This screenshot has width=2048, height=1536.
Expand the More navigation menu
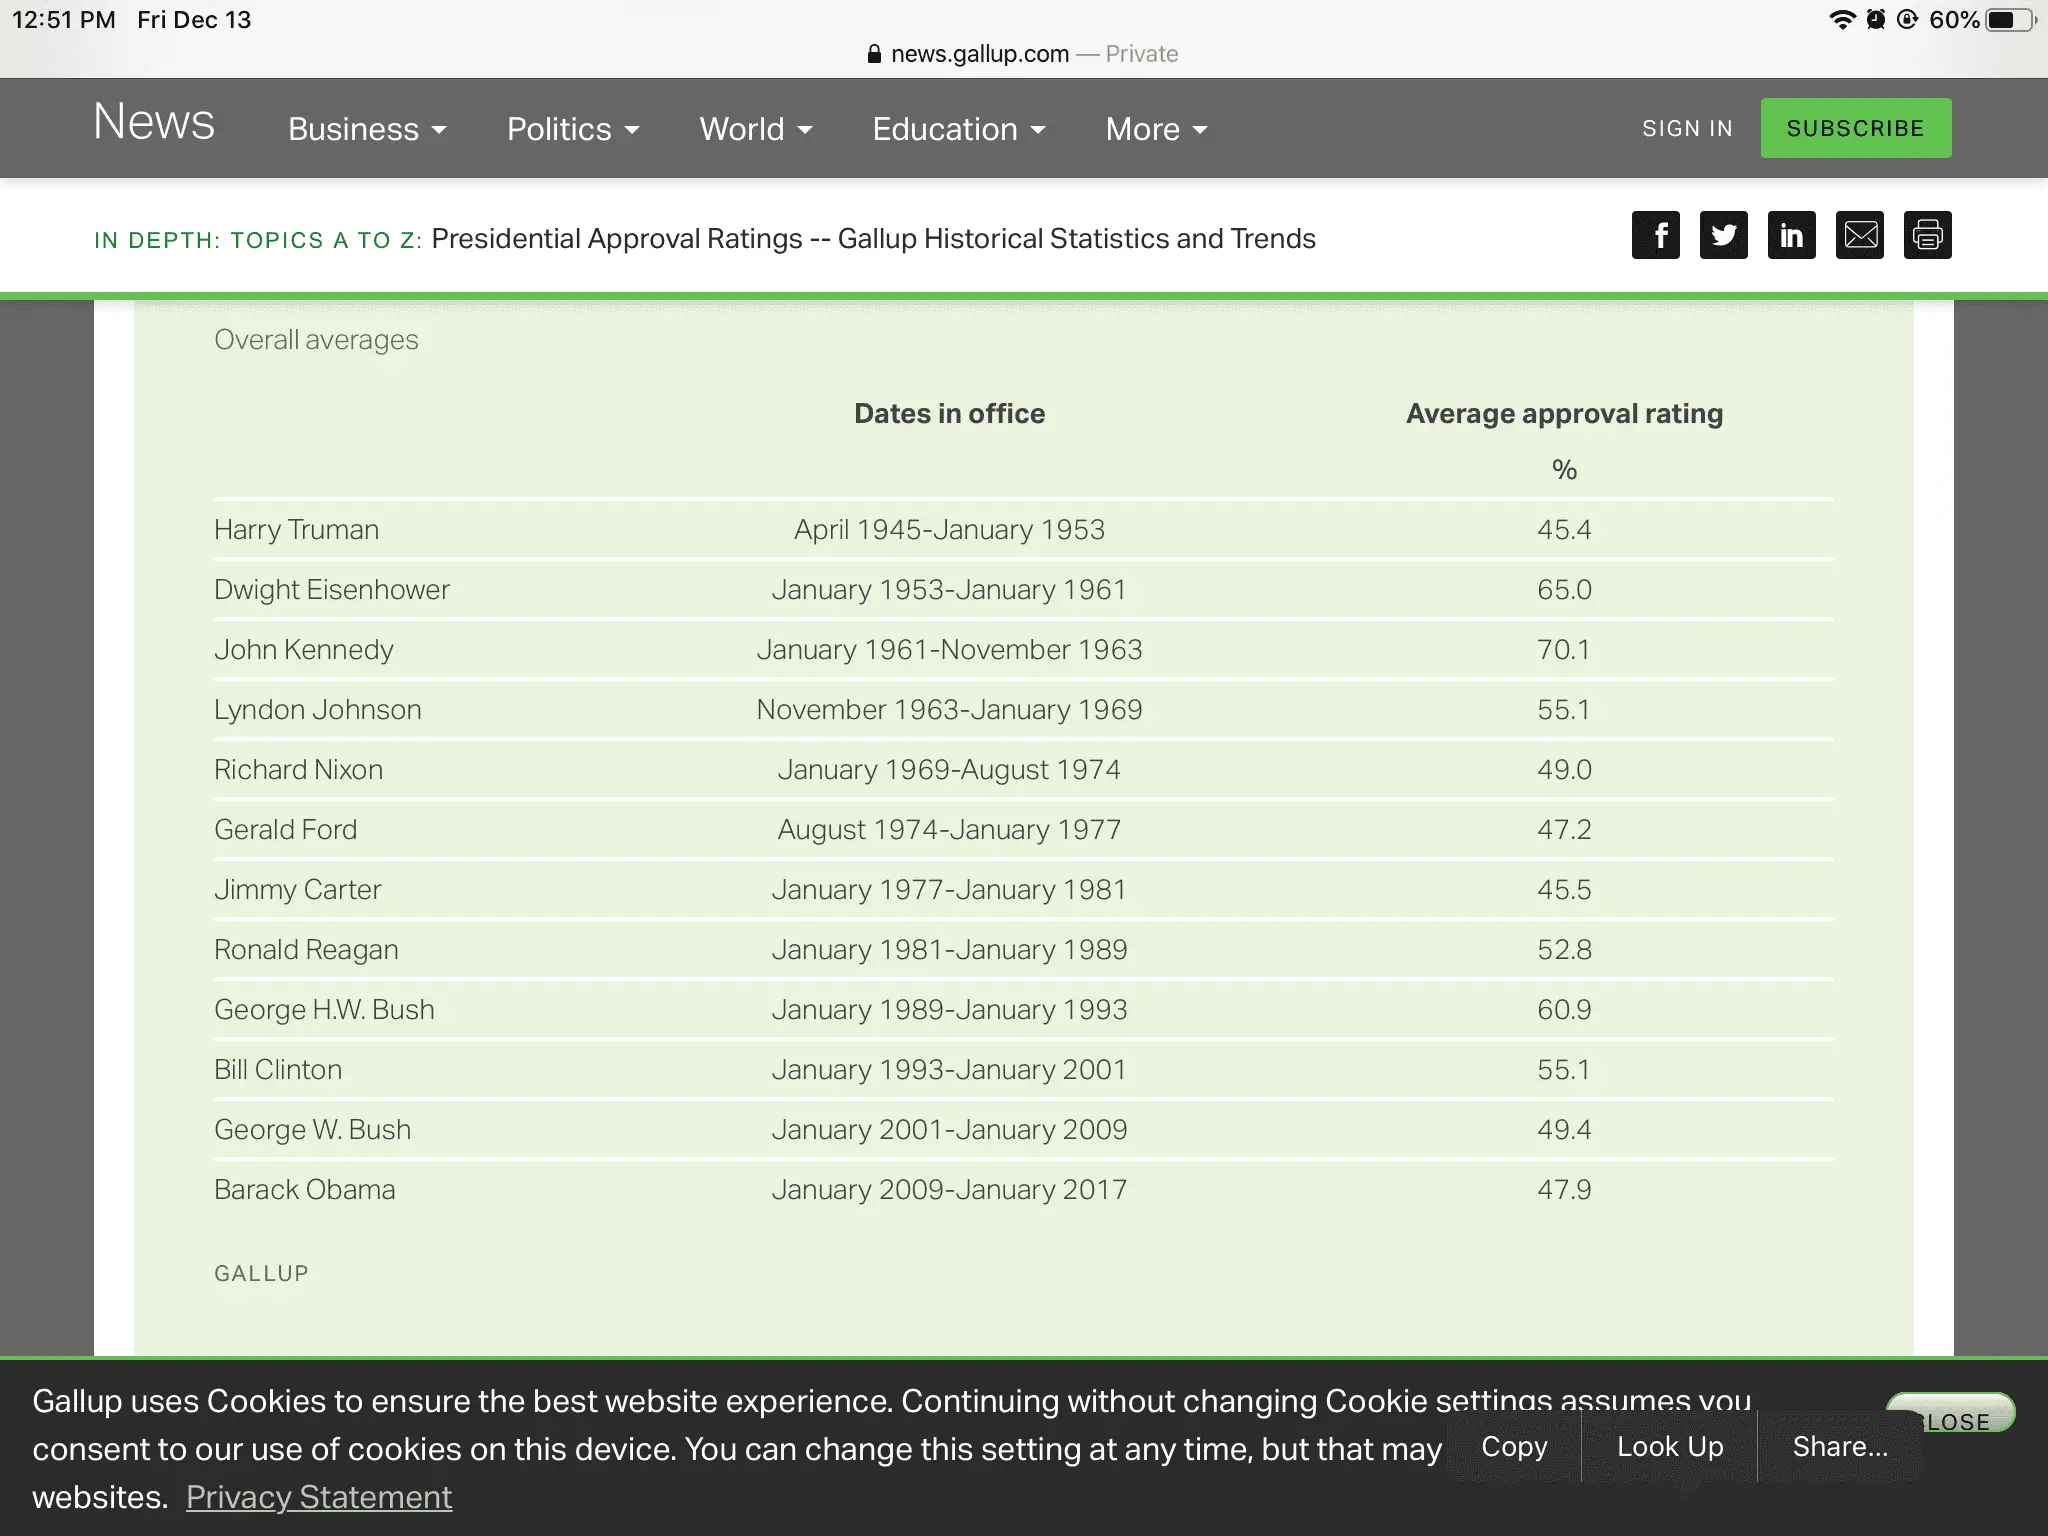click(1156, 129)
